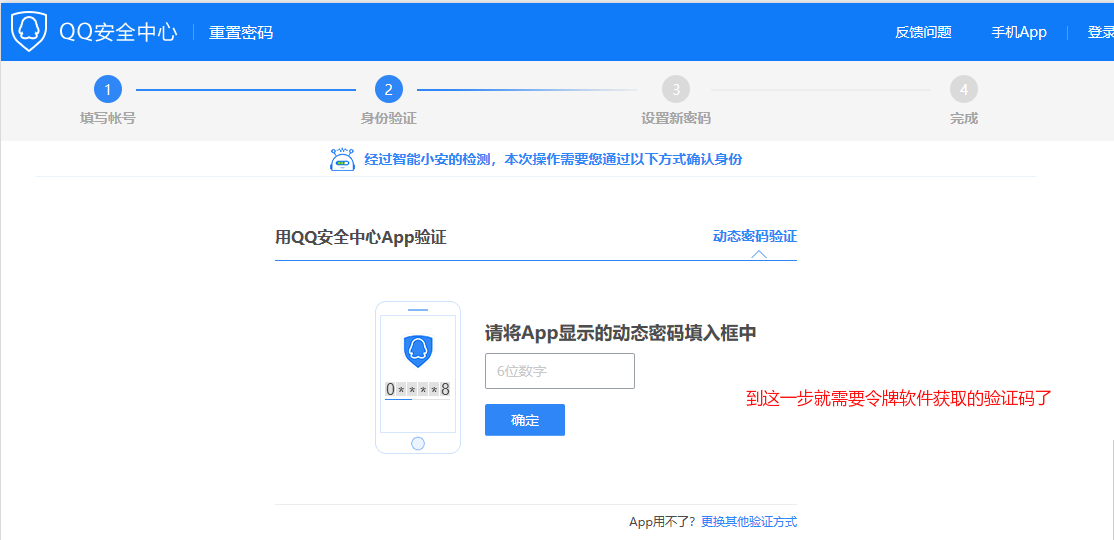Click step 3 circle 设置新密码
Screen dimensions: 1114x540
[676, 90]
